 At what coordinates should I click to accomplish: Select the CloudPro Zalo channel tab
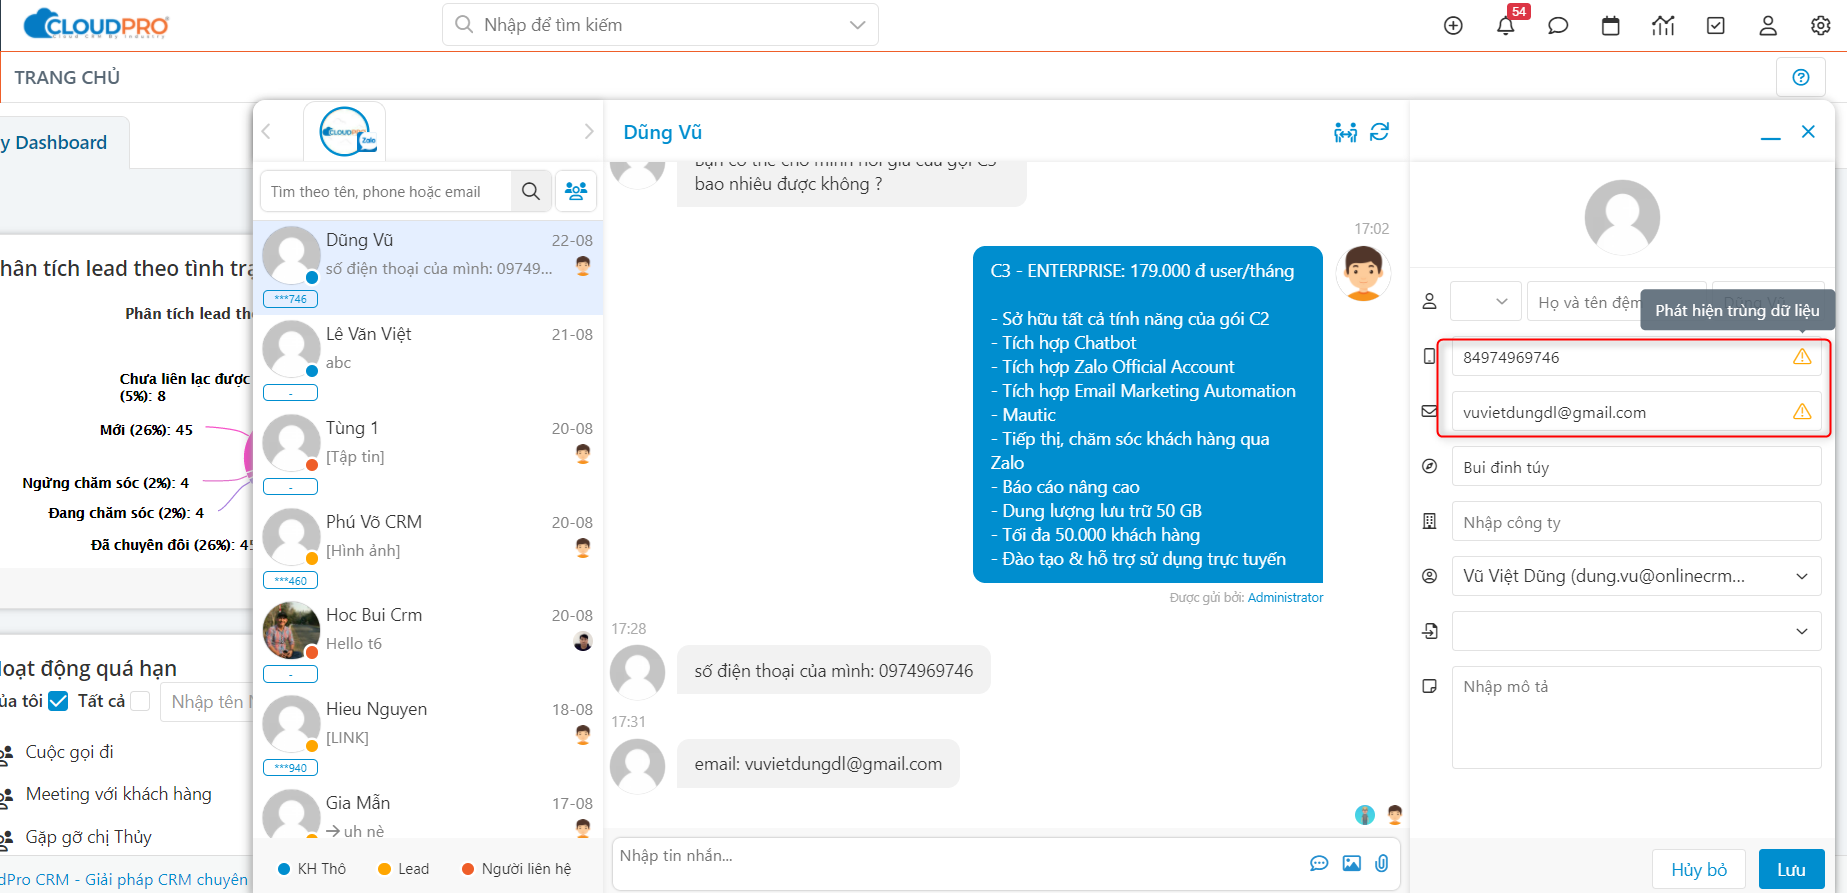click(345, 131)
